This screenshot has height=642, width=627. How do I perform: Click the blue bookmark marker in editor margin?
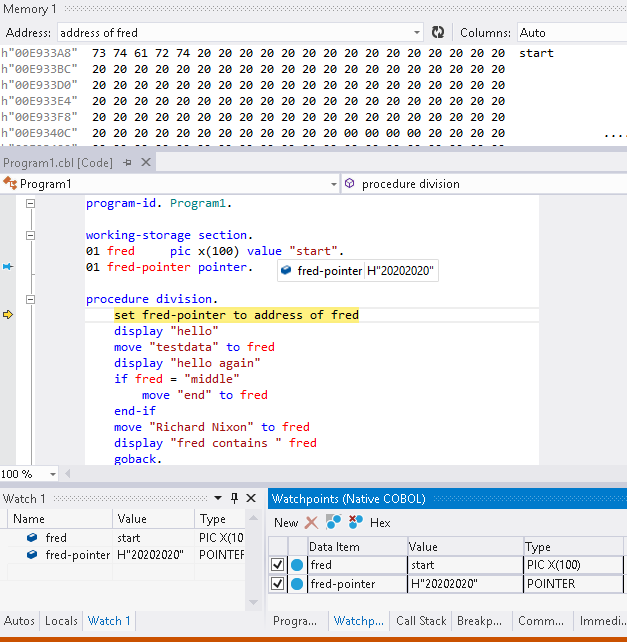click(8, 267)
